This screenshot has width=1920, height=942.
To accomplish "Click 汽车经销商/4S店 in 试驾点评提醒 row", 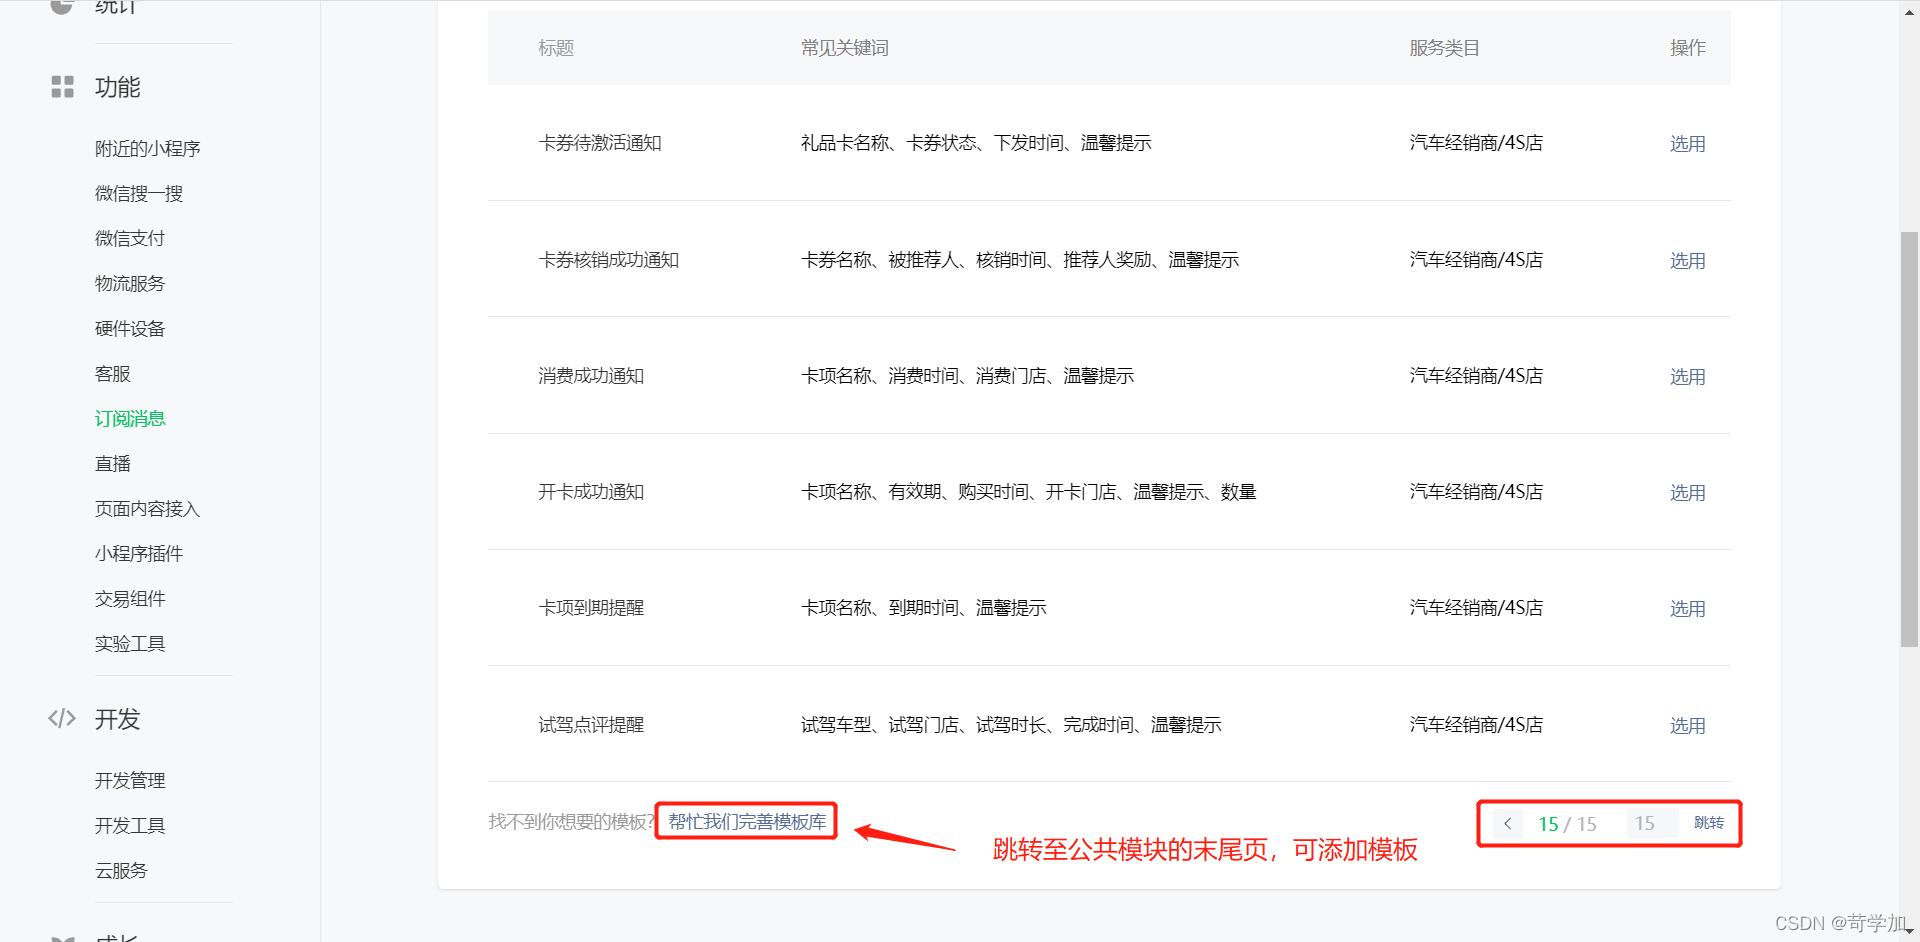I will click(x=1476, y=725).
